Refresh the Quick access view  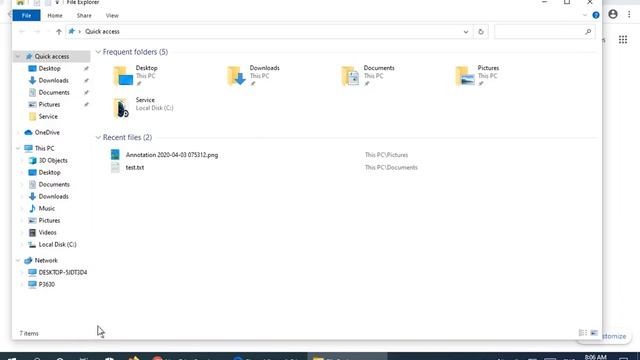(481, 32)
